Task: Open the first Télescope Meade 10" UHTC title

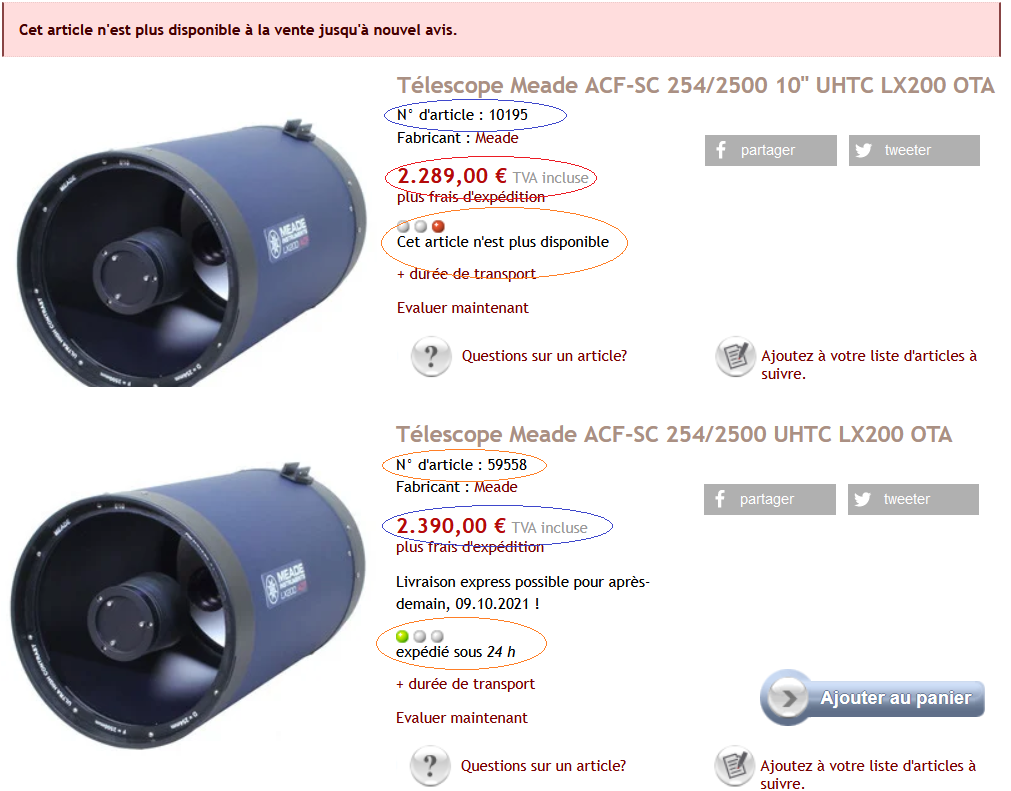Action: [x=696, y=85]
